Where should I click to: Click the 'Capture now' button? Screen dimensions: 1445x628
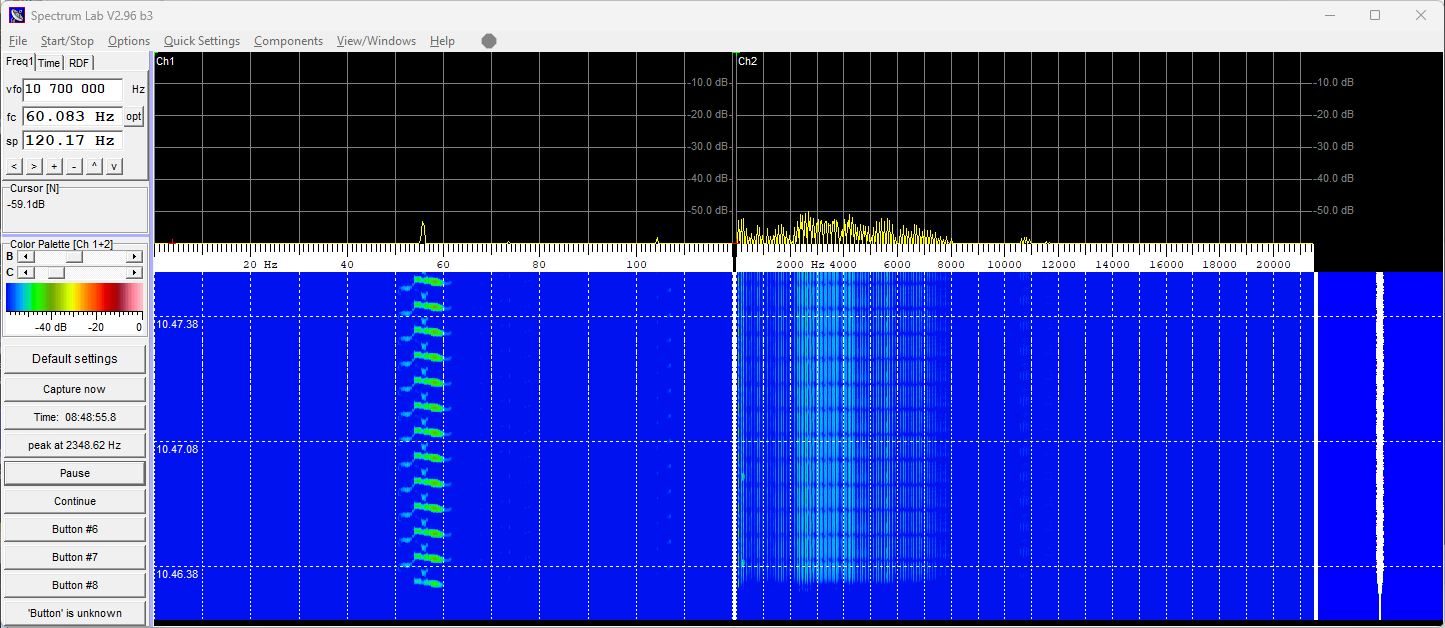point(74,389)
